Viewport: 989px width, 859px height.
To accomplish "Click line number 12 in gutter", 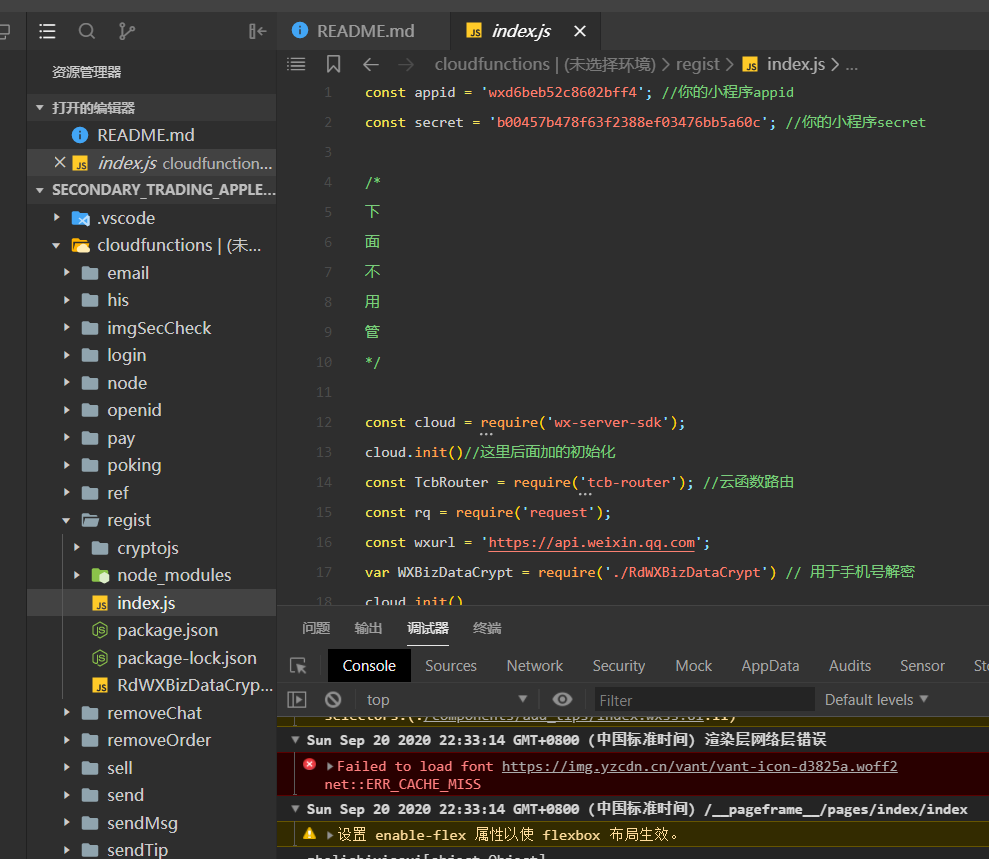I will pyautogui.click(x=324, y=422).
